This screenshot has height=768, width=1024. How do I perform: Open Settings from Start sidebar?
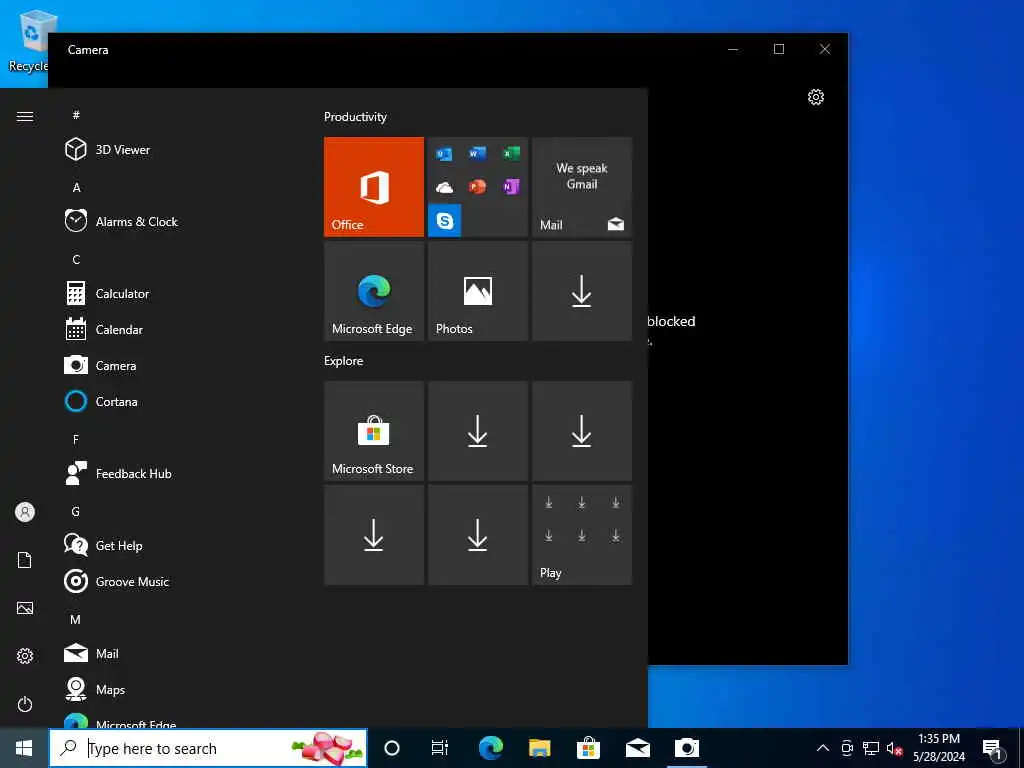[x=25, y=656]
